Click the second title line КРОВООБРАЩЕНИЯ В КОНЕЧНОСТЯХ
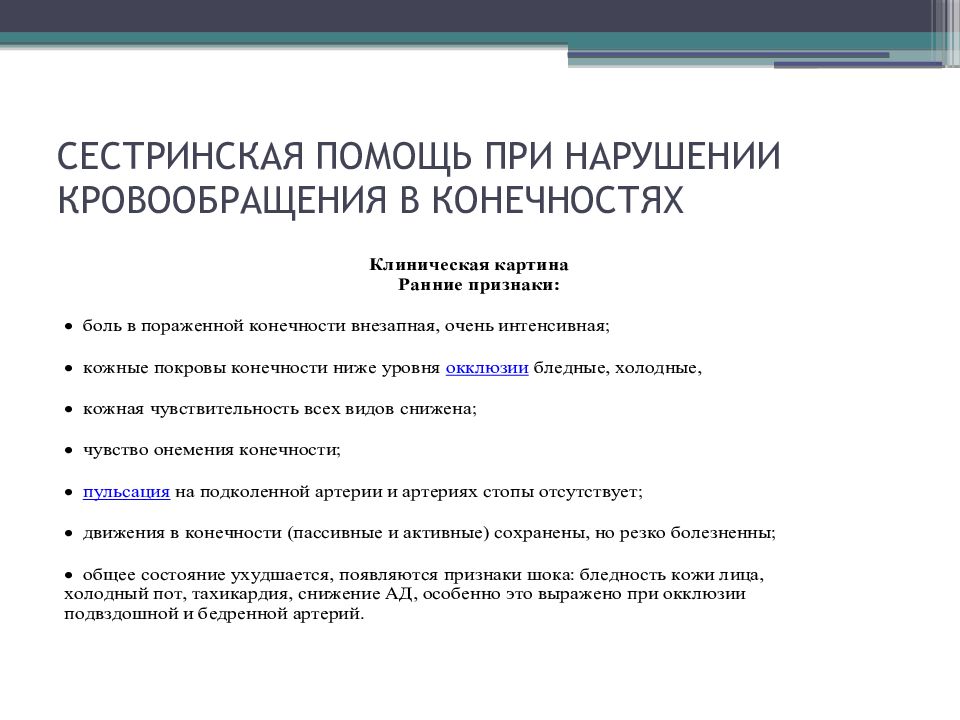This screenshot has height=720, width=960. [x=371, y=198]
